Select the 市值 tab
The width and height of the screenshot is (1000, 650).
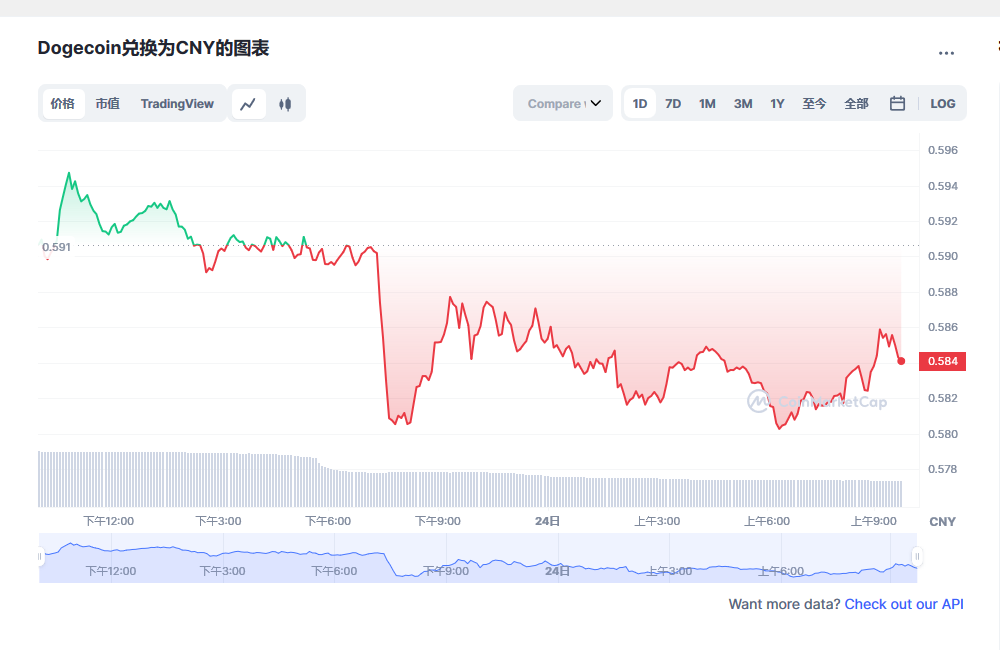coord(108,104)
